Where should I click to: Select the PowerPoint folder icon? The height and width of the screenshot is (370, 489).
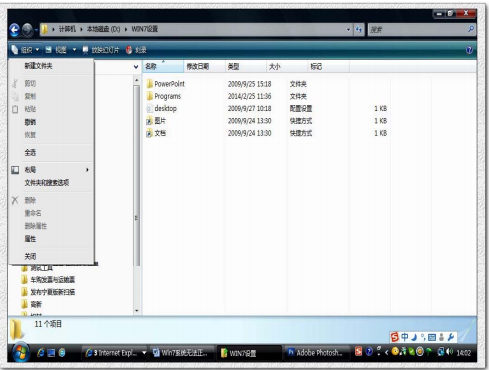[x=150, y=84]
